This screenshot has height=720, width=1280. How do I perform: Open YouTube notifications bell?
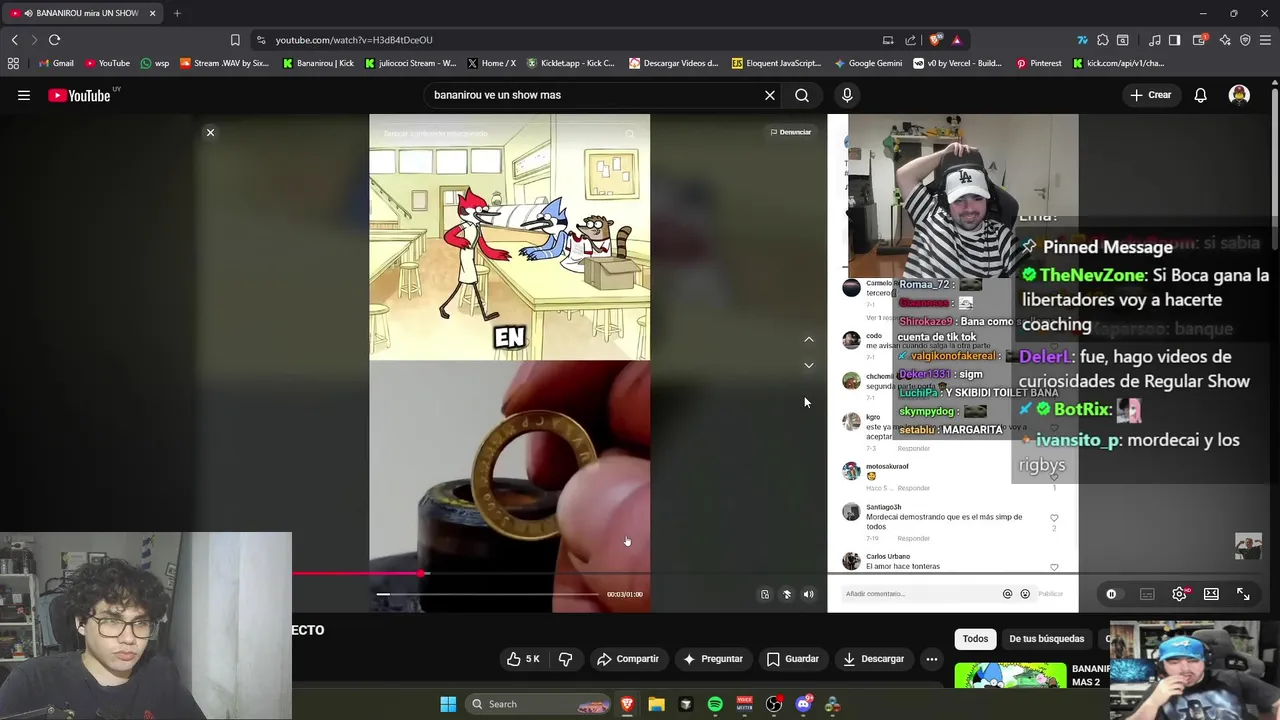tap(1200, 95)
